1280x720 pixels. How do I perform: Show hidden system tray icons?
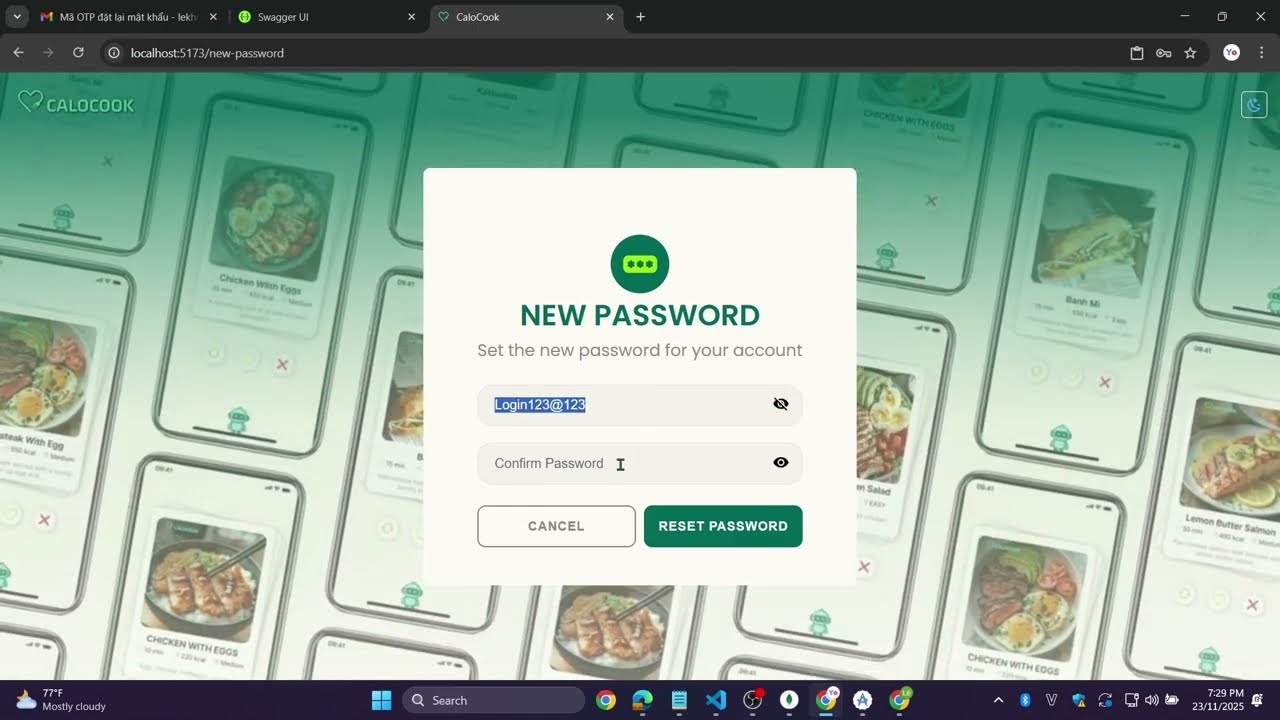pos(998,700)
